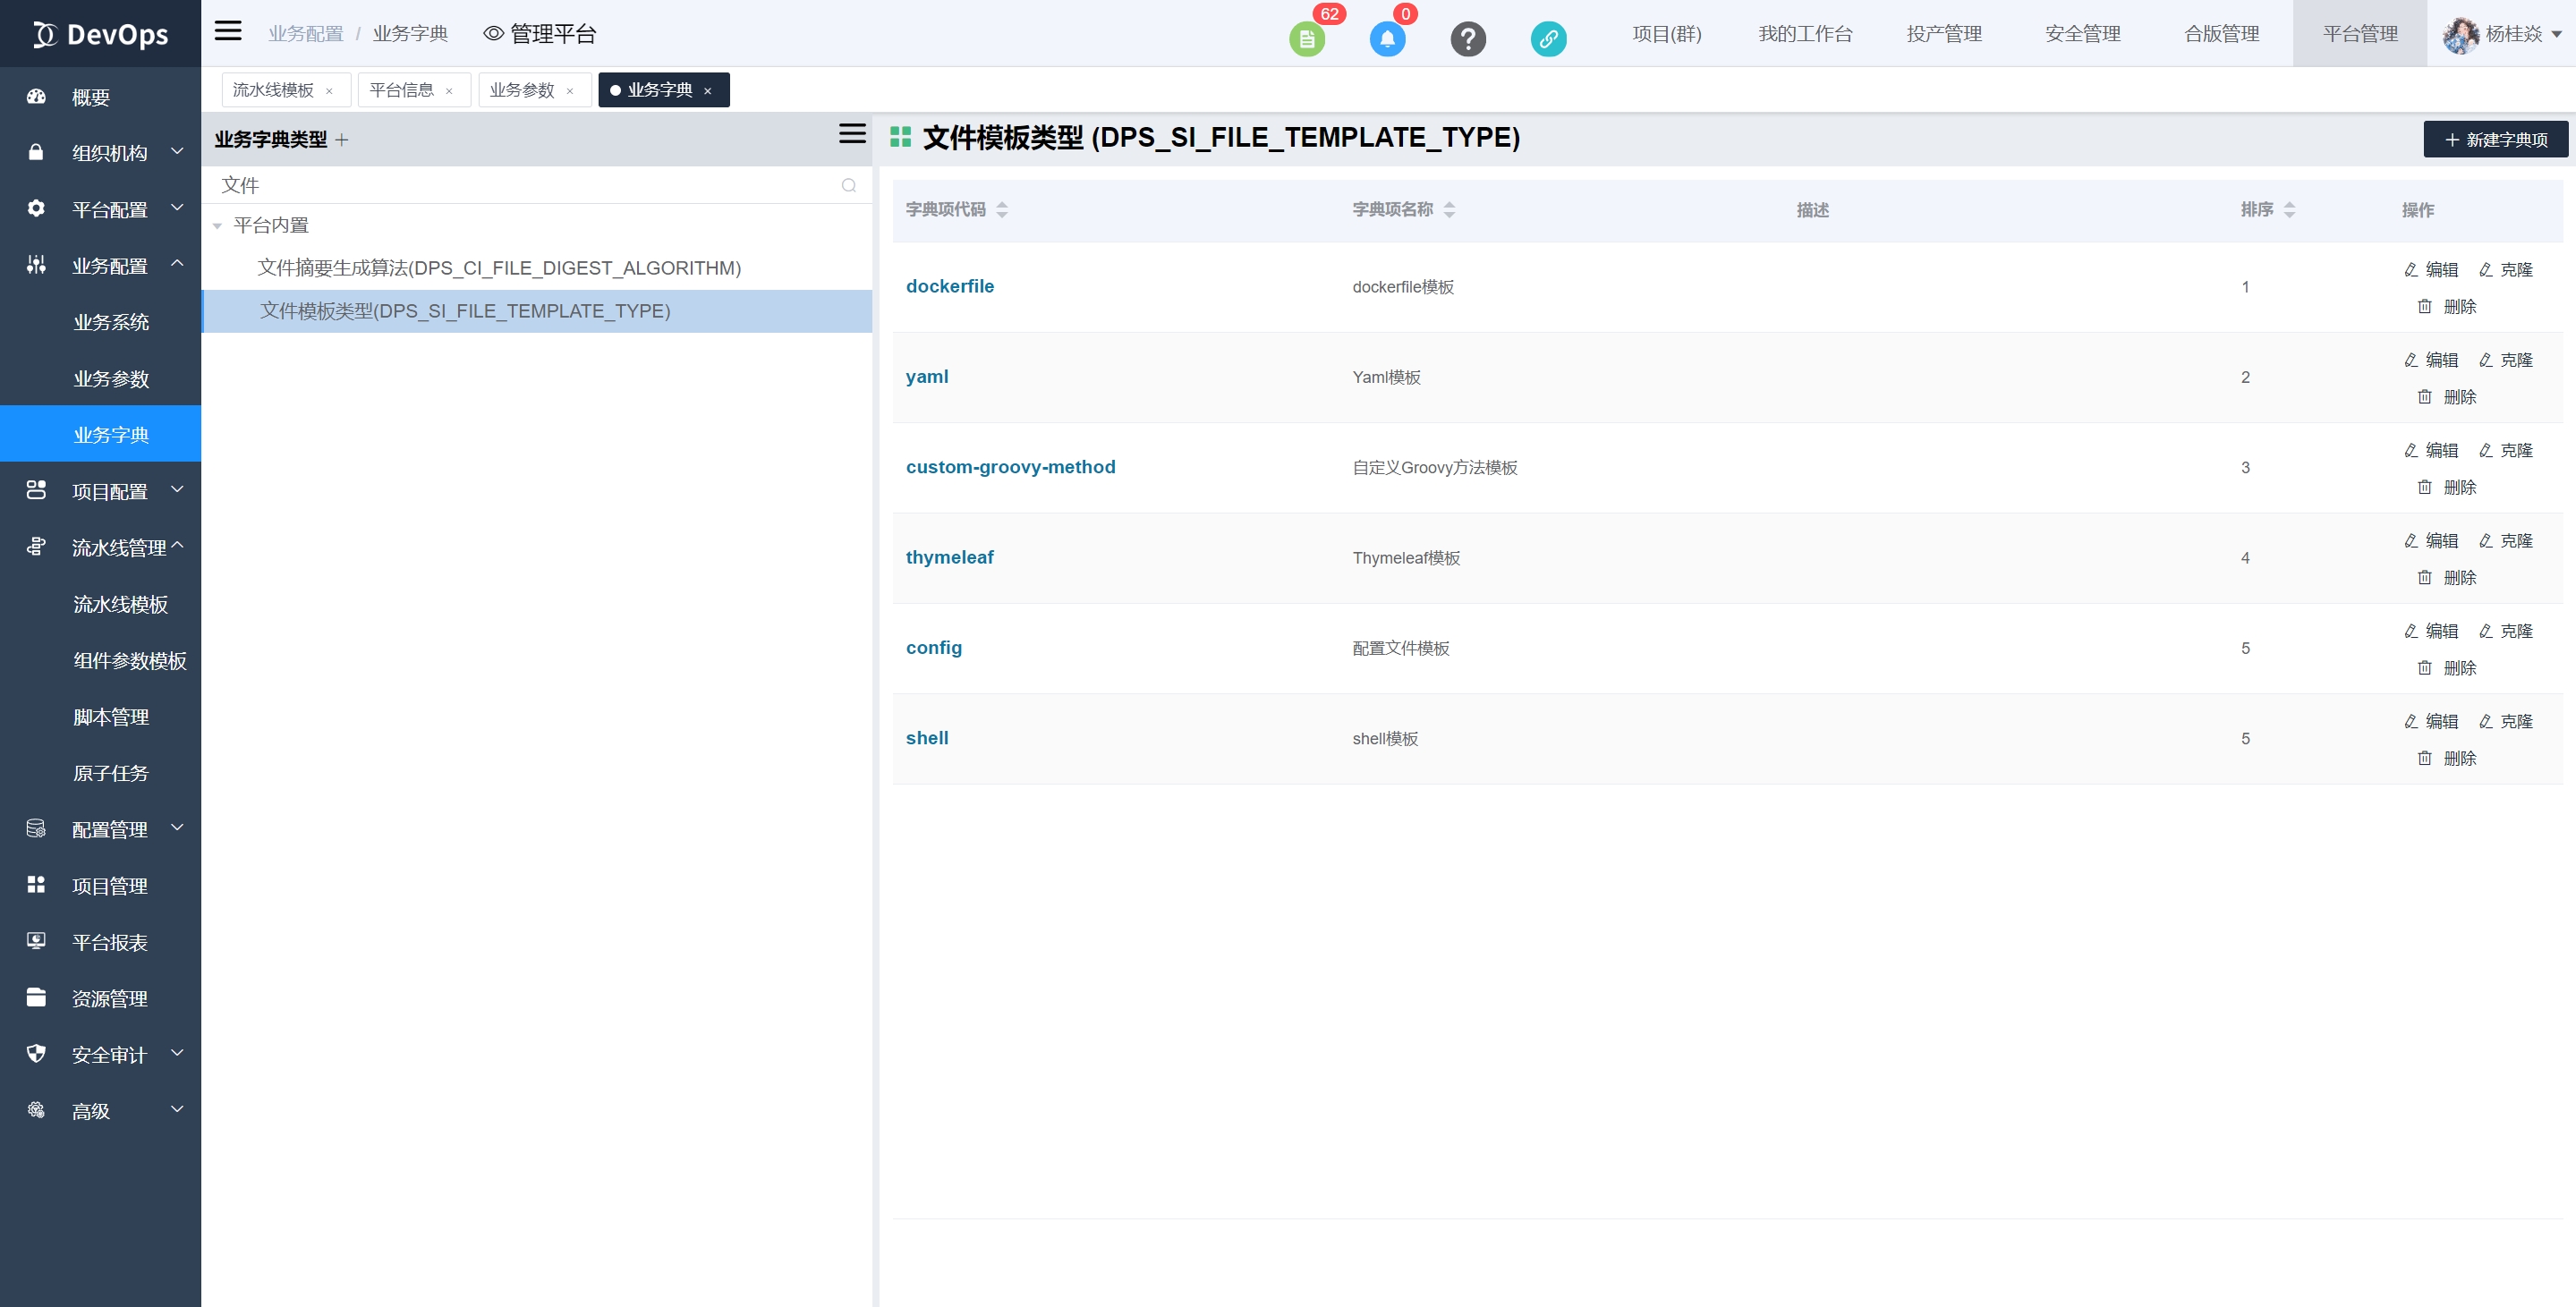Click the search icon in filter box
This screenshot has height=1307, width=2576.
(x=848, y=185)
